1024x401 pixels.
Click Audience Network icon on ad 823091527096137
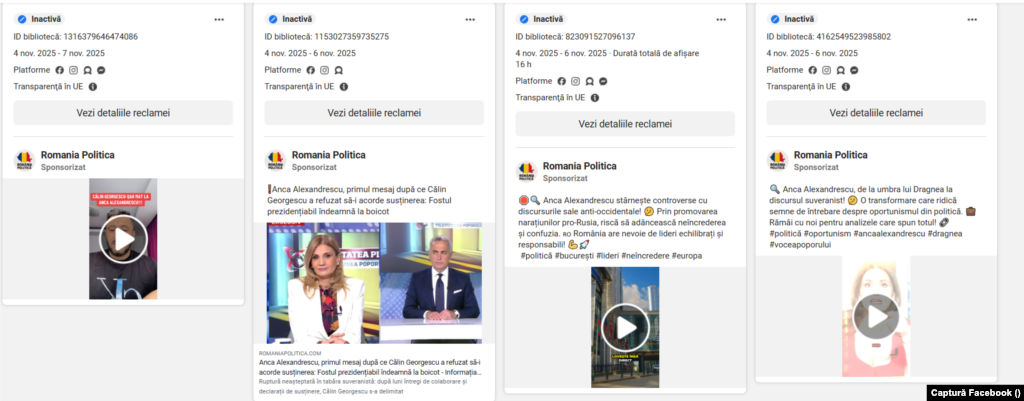590,81
